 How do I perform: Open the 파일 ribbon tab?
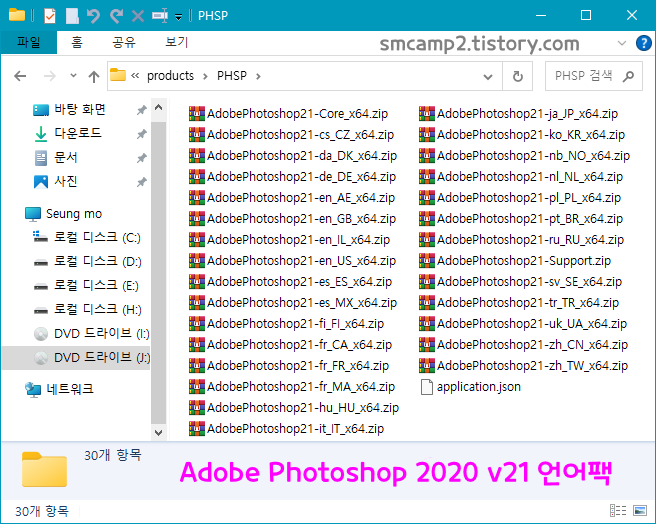point(28,42)
